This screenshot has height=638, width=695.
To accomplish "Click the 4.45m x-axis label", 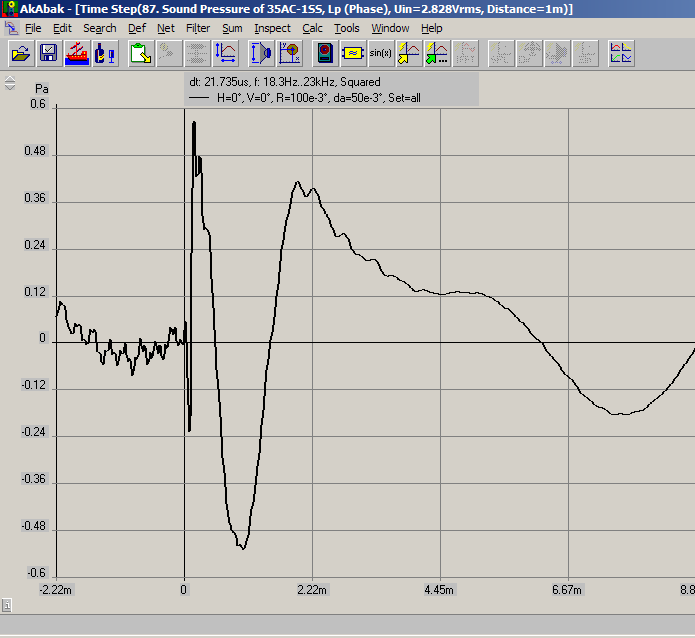I will (439, 590).
